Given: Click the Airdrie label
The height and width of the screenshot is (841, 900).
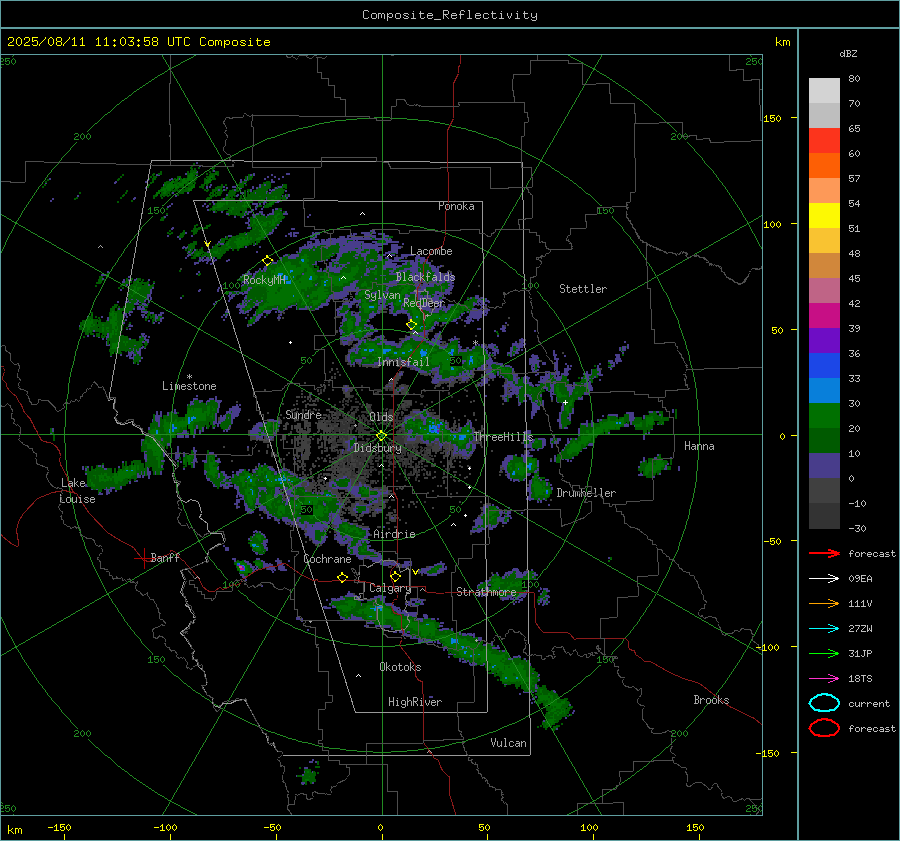Looking at the screenshot, I should (x=394, y=534).
